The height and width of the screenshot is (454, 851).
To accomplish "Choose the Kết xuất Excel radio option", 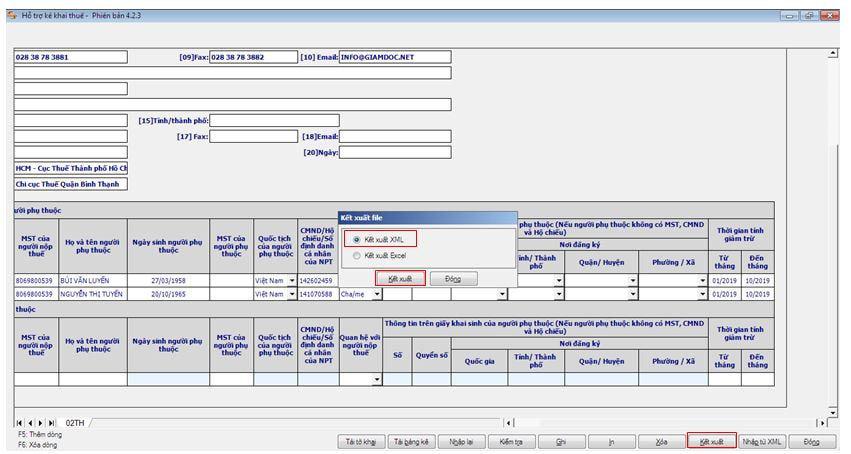I will coord(358,257).
